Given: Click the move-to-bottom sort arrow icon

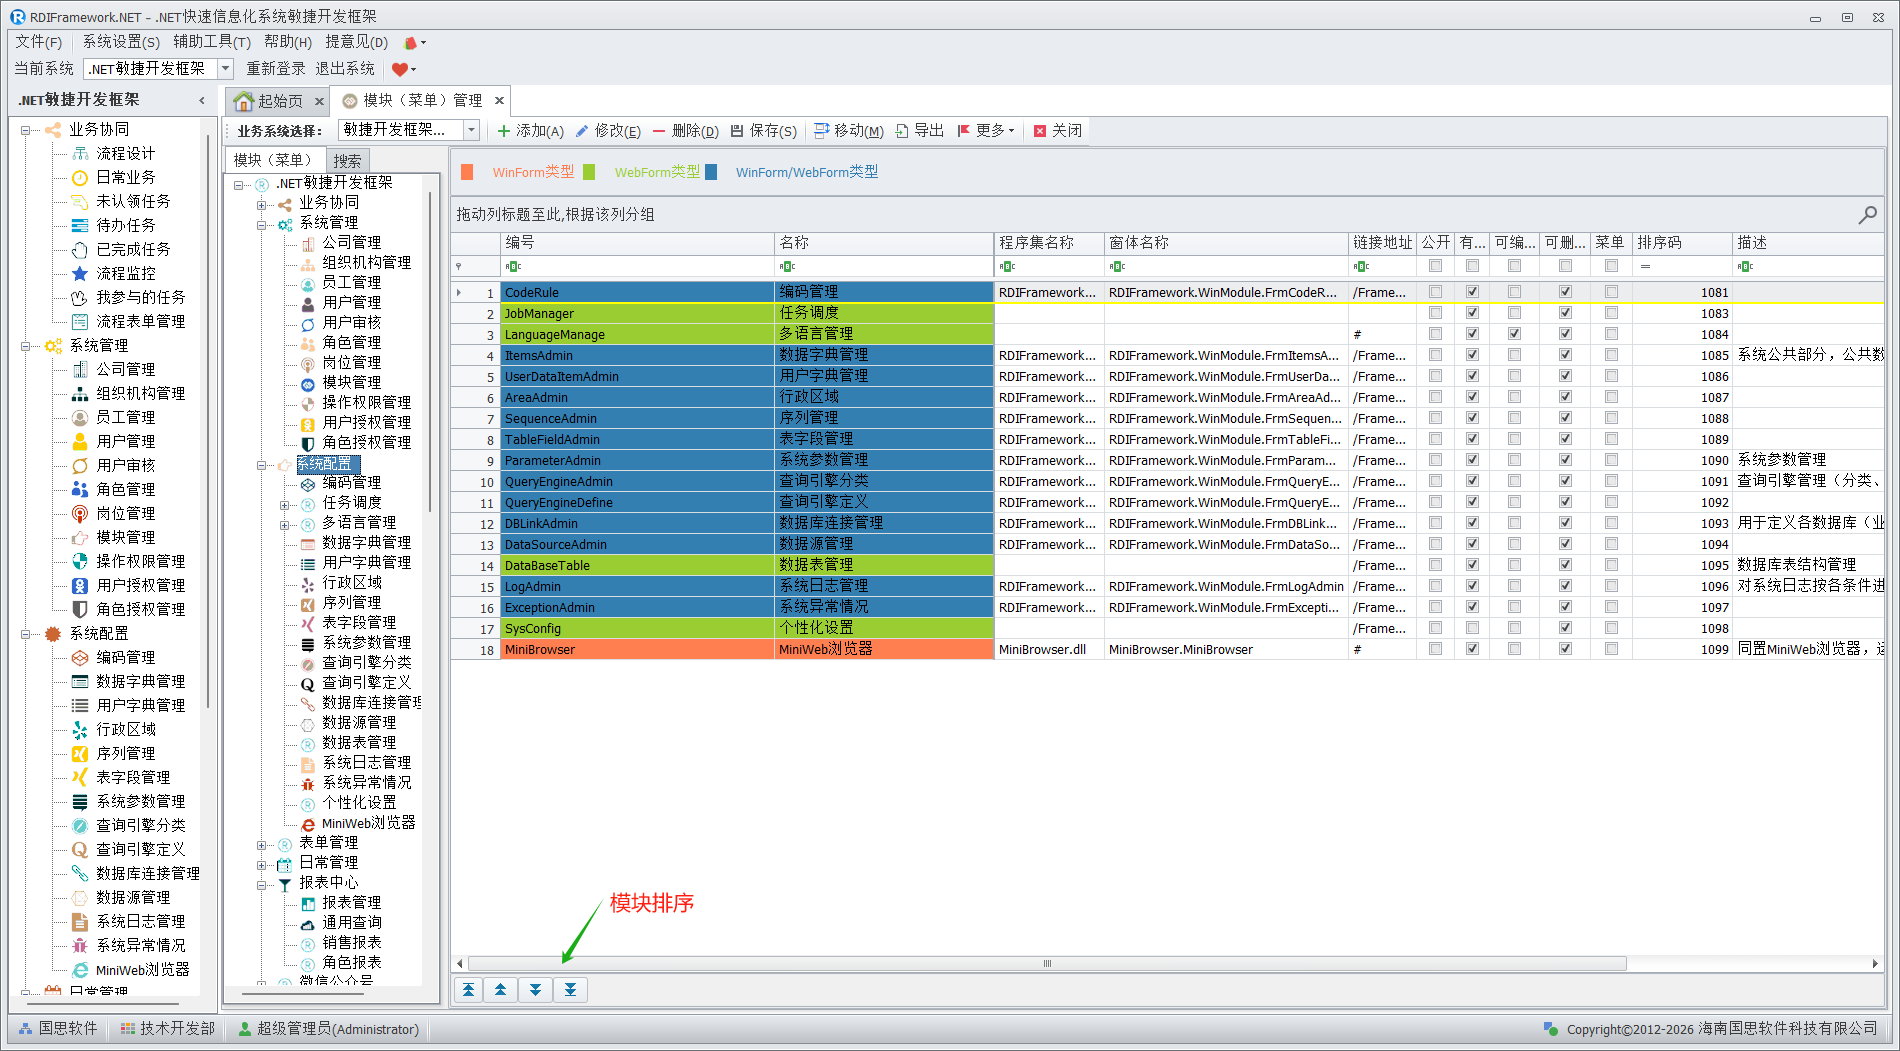Looking at the screenshot, I should click(x=570, y=990).
